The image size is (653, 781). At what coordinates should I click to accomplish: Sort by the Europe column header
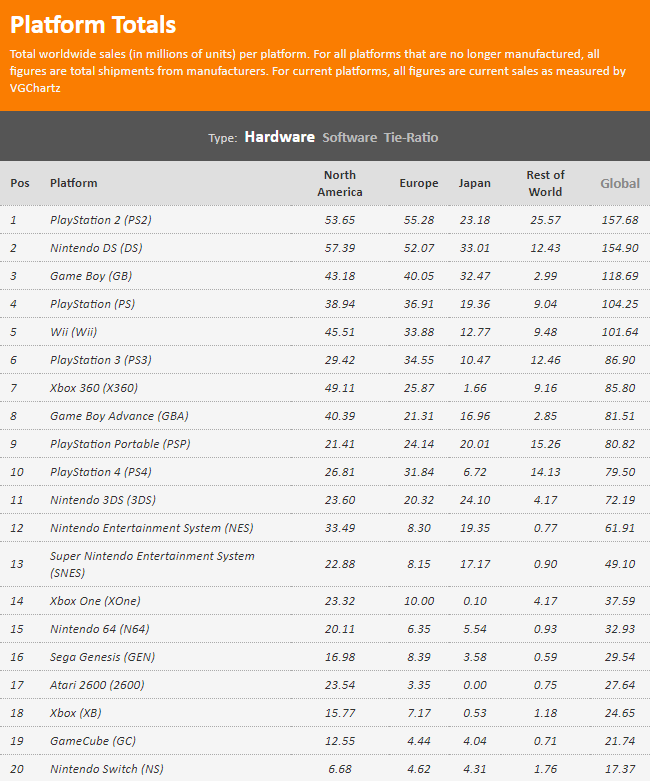point(418,183)
